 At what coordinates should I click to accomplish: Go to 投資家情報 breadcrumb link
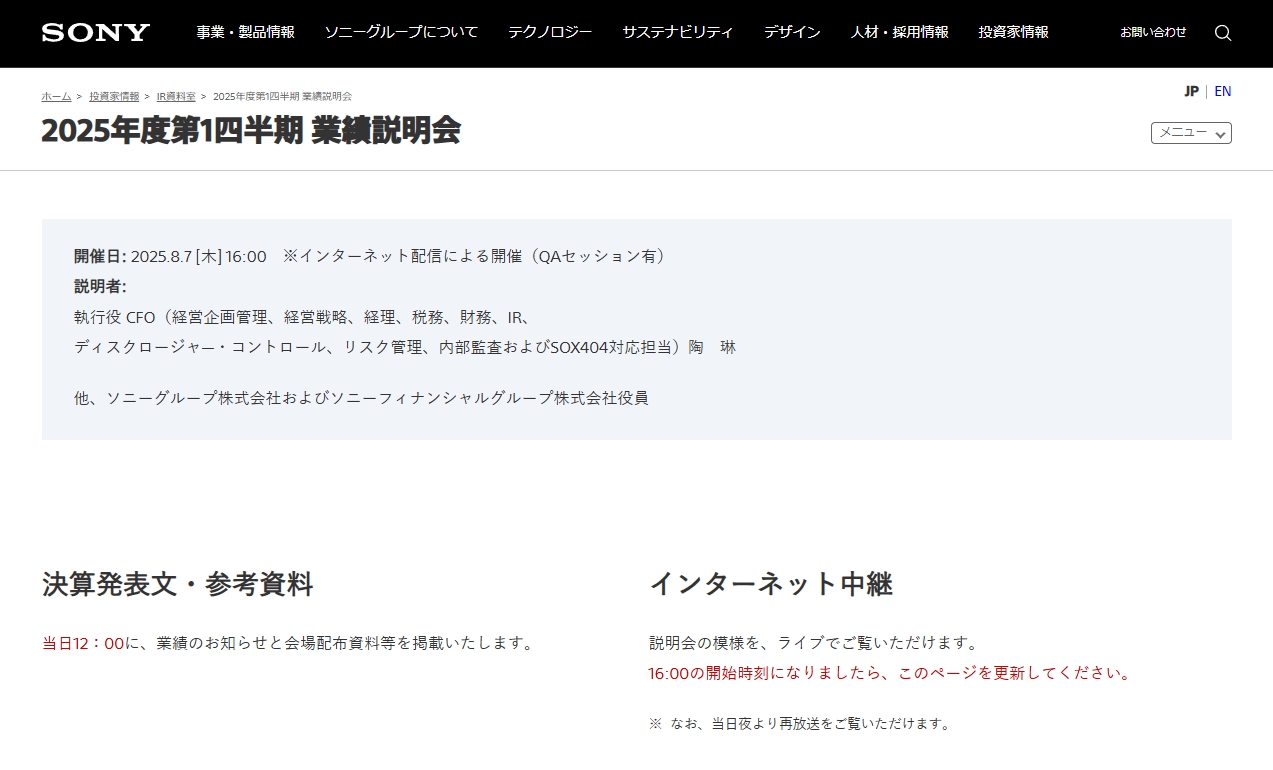coord(114,96)
